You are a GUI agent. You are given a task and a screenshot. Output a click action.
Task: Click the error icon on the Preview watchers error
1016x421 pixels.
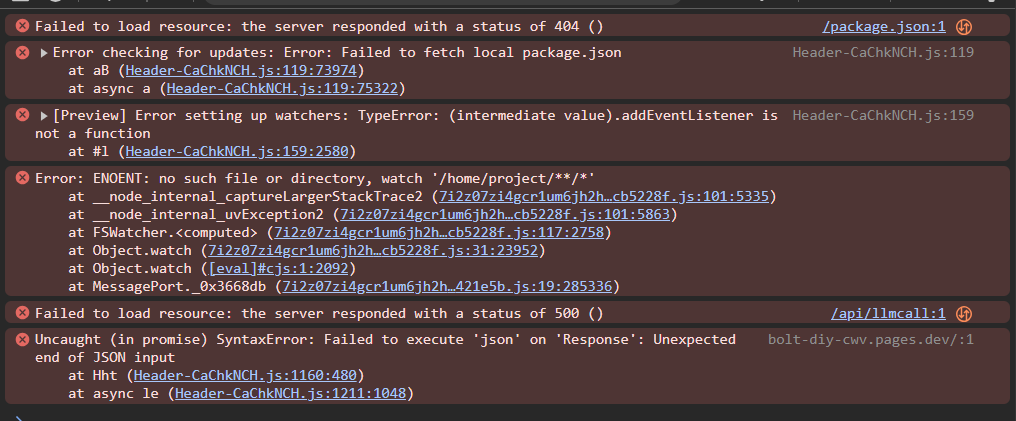(22, 115)
